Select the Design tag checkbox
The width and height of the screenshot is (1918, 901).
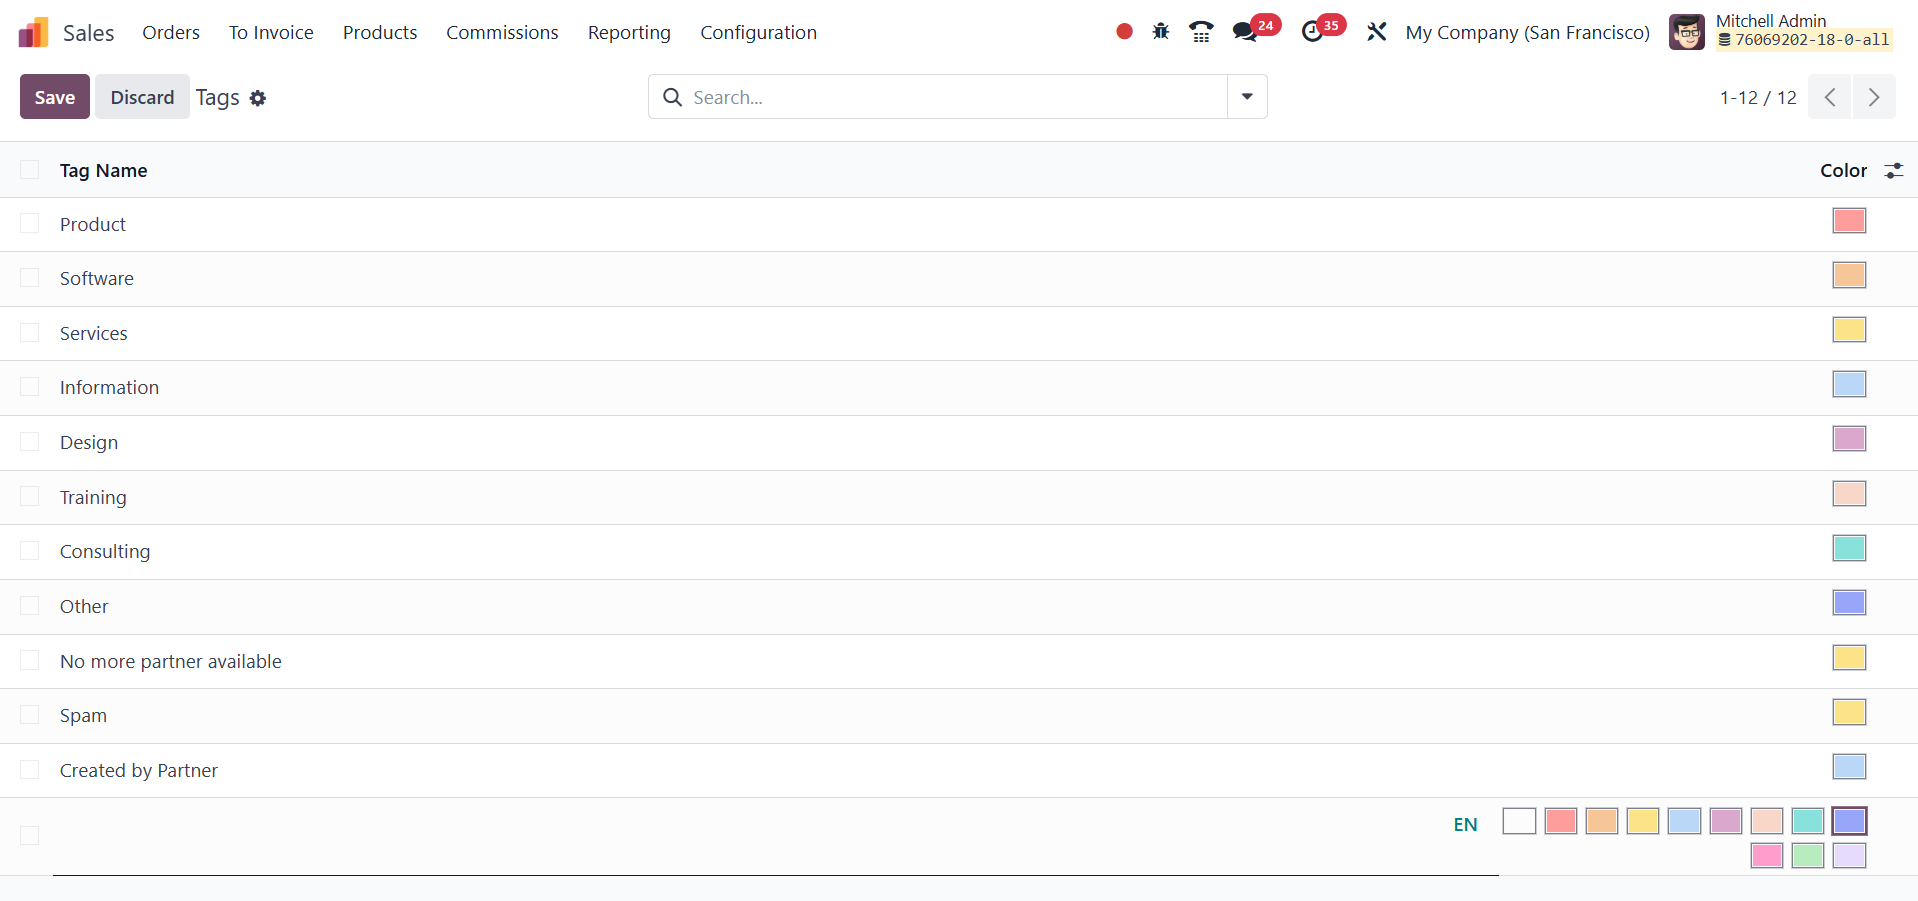pos(30,442)
